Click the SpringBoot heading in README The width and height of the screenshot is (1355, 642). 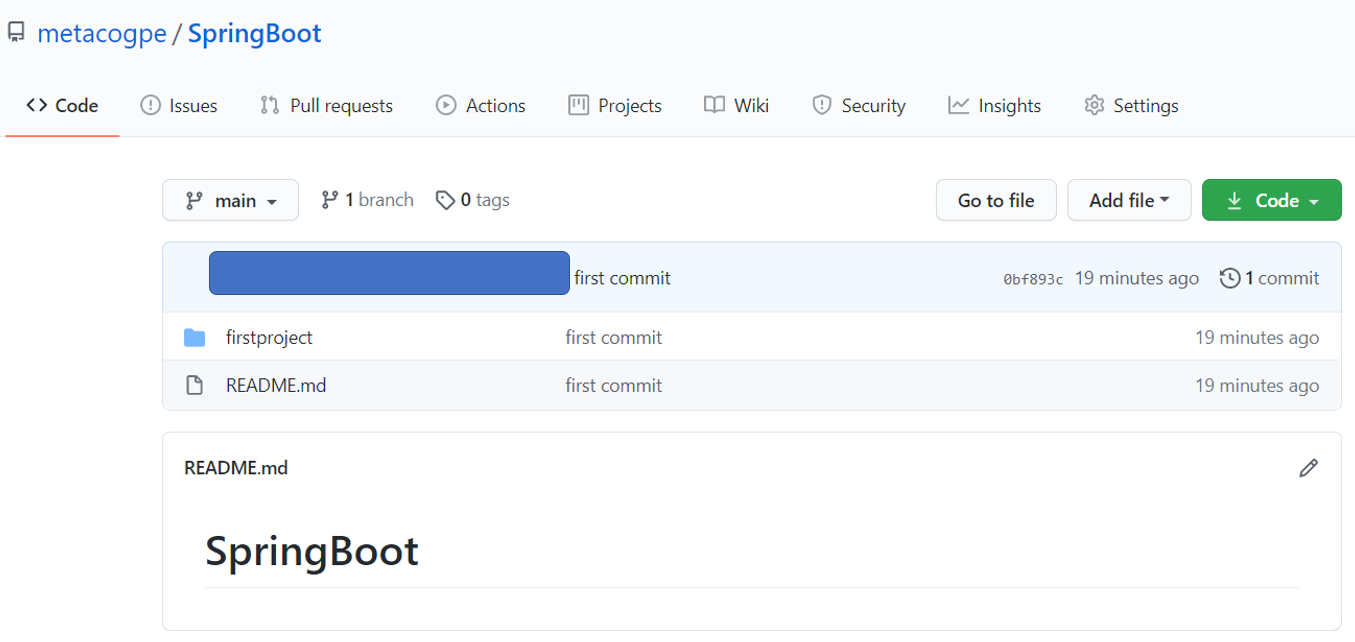click(x=312, y=551)
